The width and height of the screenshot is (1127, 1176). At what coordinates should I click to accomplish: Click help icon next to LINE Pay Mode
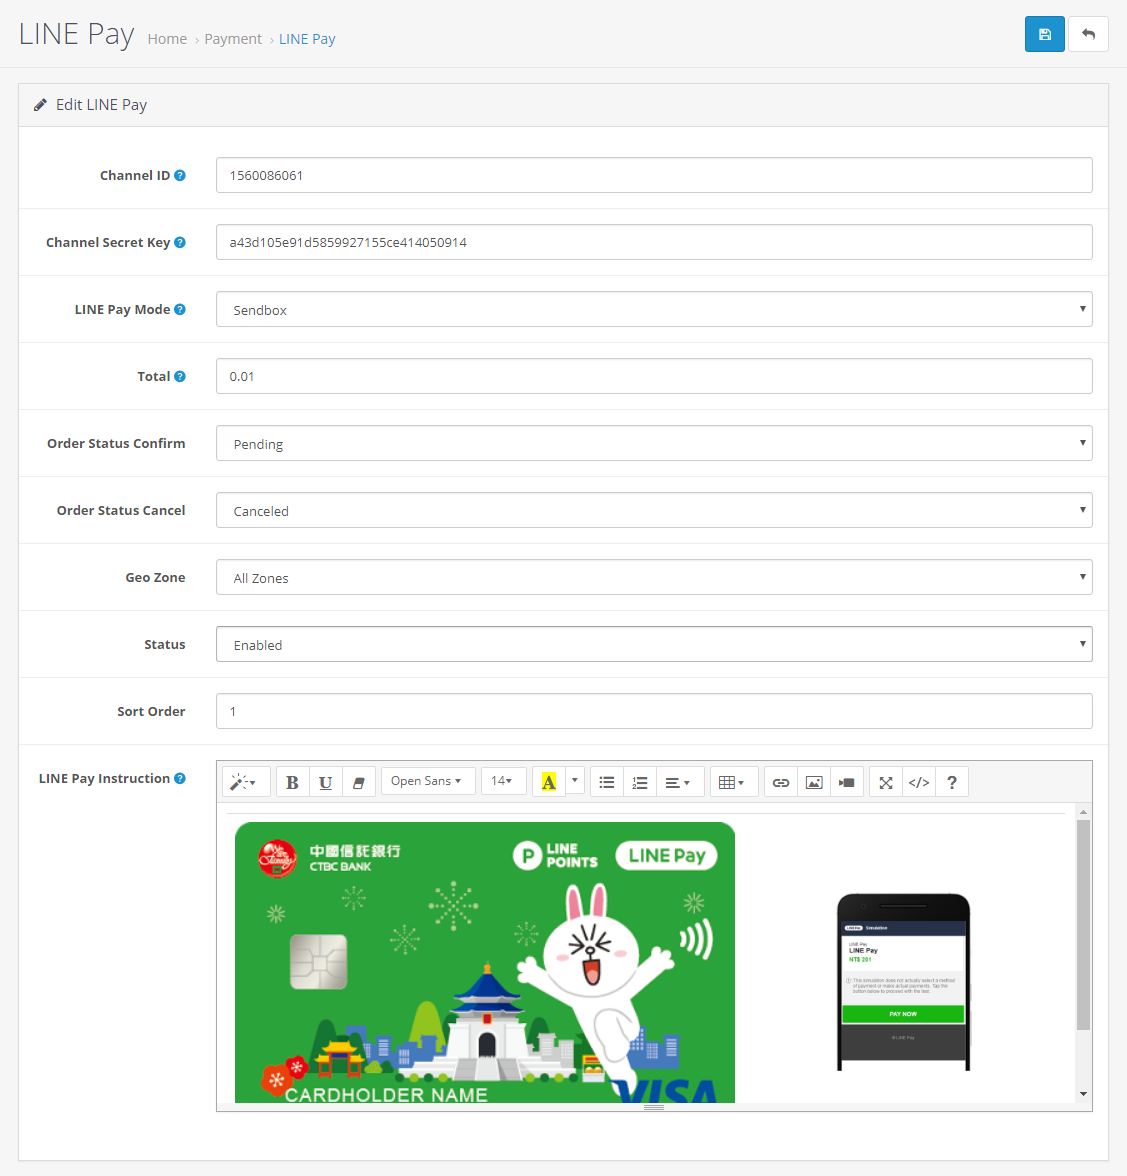180,309
